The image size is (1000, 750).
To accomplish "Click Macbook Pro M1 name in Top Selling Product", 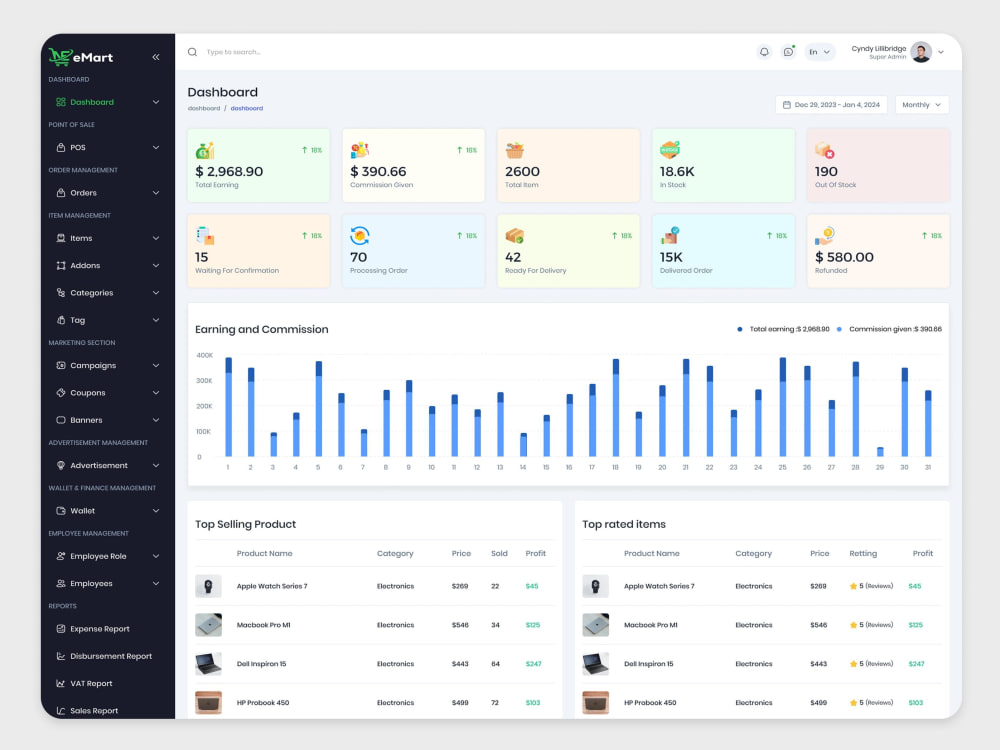I will 263,625.
